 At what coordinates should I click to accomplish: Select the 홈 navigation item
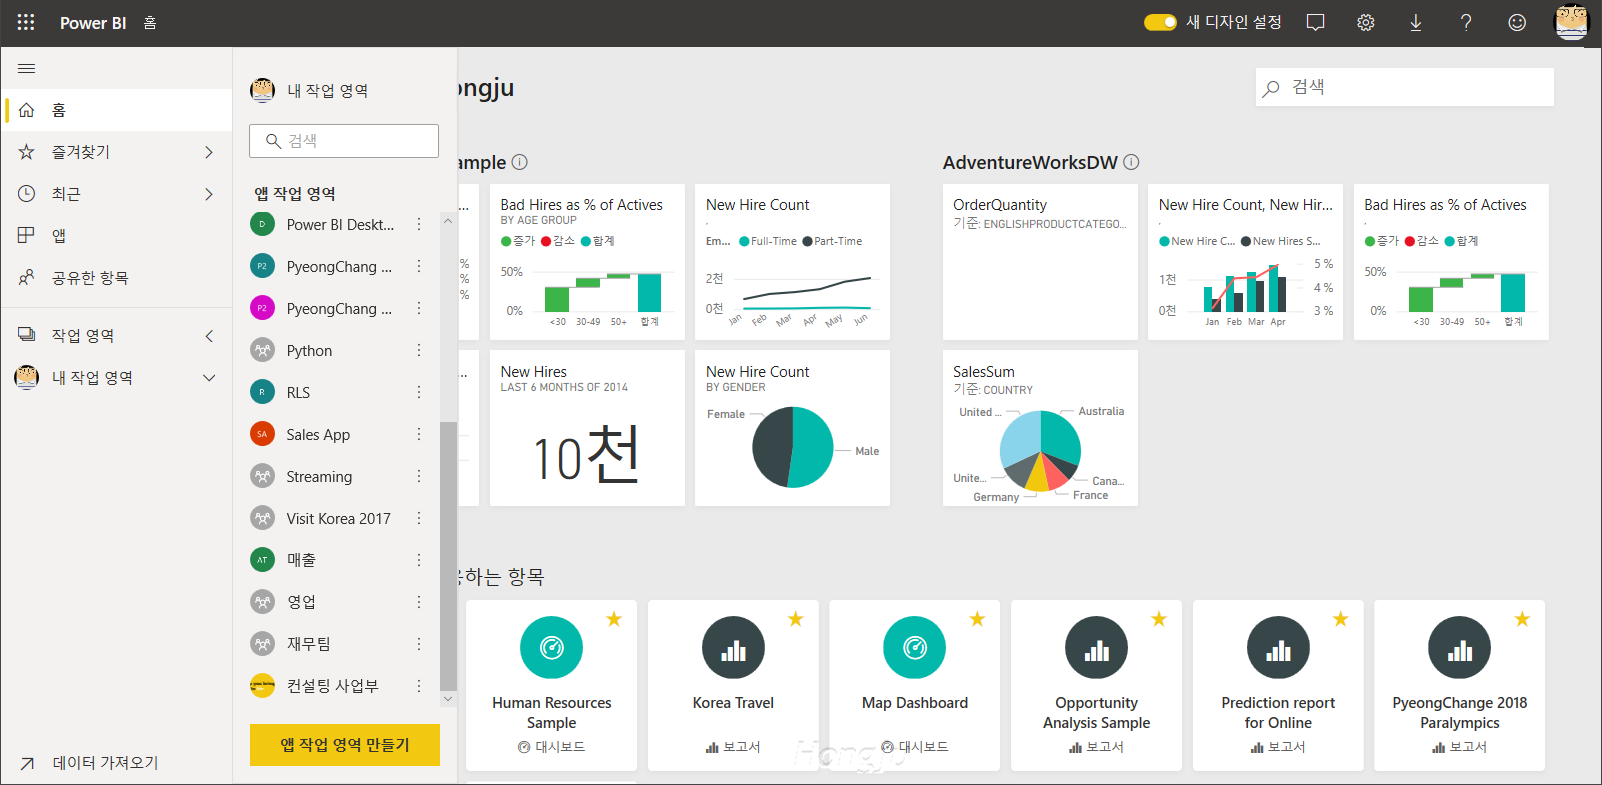click(x=117, y=110)
